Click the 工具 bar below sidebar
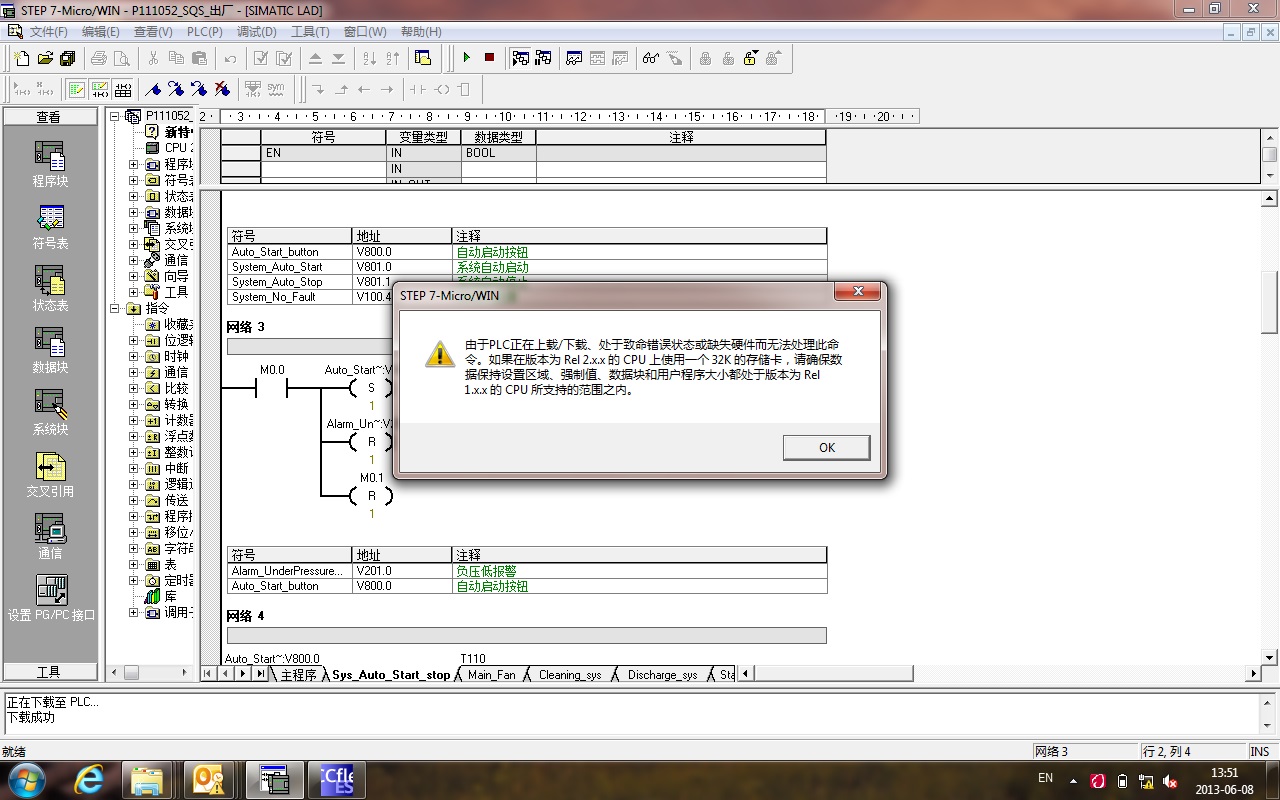The image size is (1280, 800). 49,672
